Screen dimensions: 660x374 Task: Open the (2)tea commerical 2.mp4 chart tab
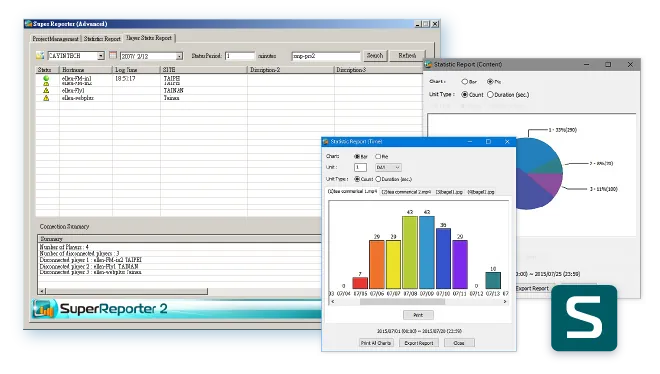tap(406, 192)
